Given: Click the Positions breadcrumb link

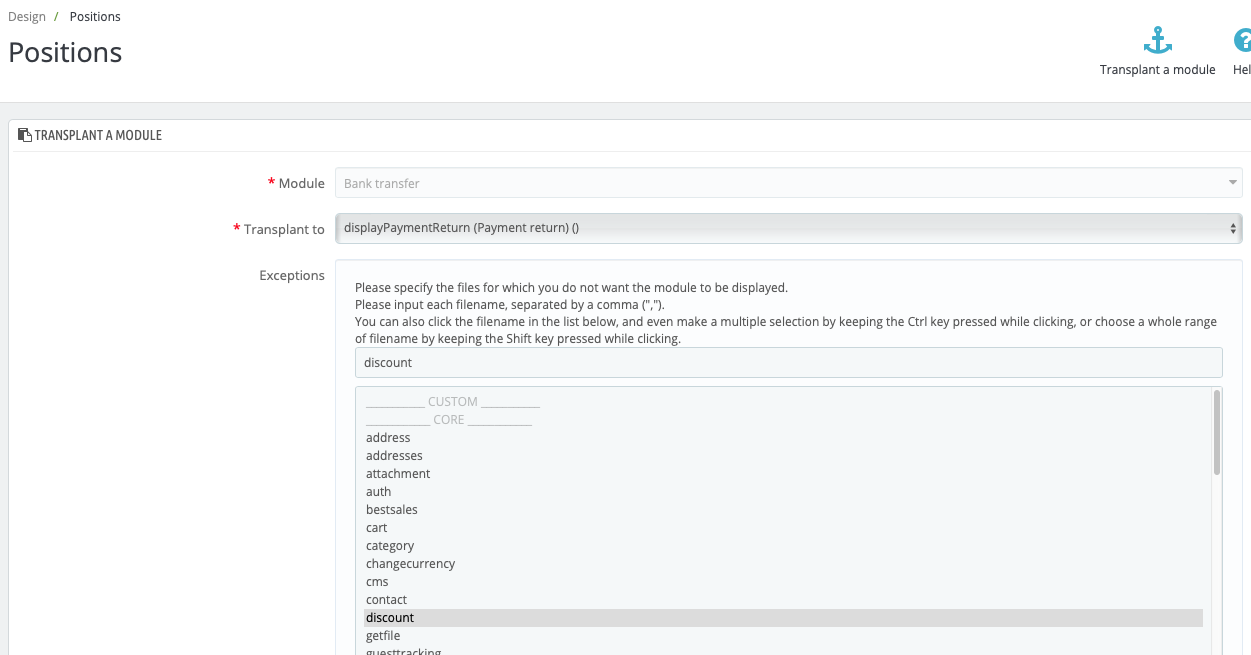Looking at the screenshot, I should (x=95, y=17).
